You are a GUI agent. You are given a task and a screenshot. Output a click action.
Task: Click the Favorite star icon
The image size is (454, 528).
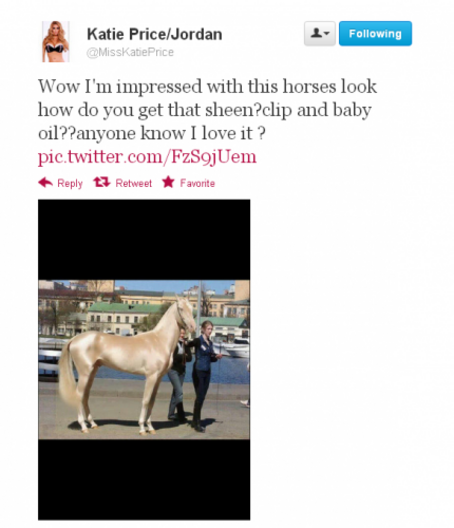pyautogui.click(x=168, y=182)
